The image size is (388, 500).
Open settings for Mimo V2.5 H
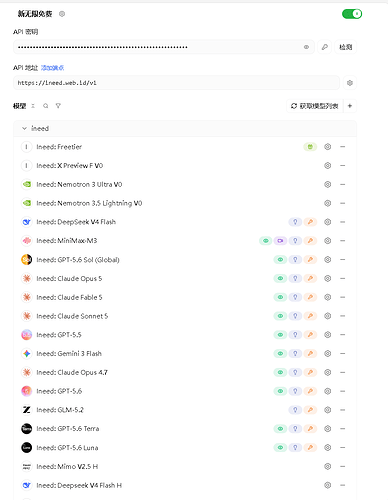(x=328, y=466)
